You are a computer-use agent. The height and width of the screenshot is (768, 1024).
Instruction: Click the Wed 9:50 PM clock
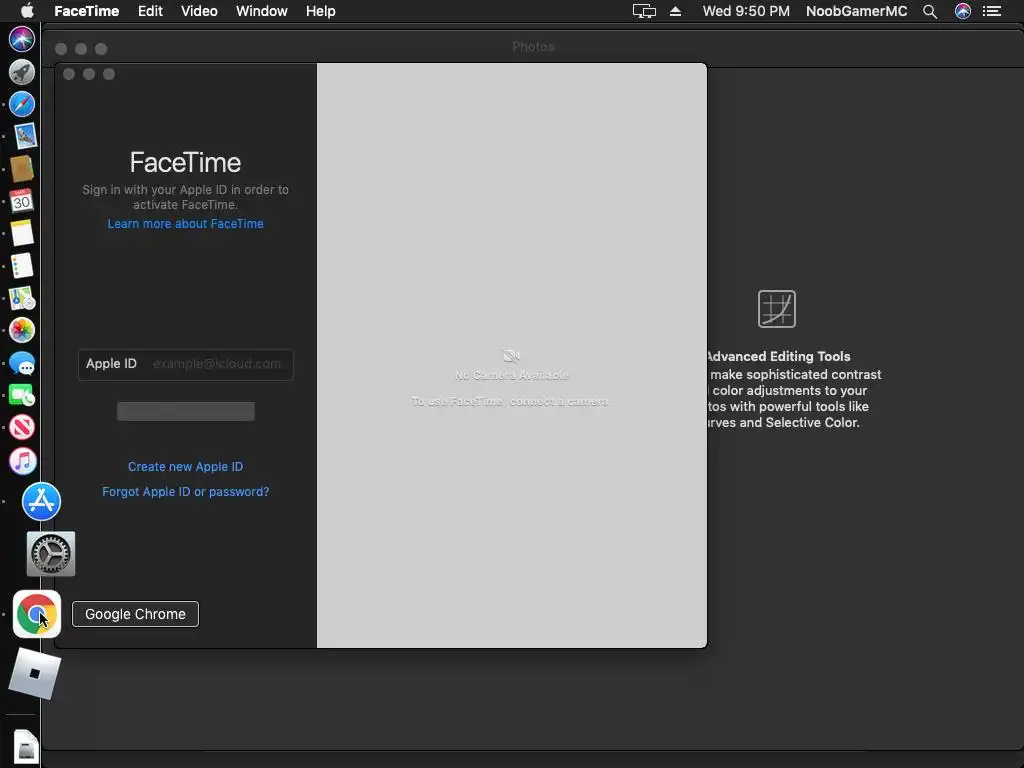click(746, 11)
